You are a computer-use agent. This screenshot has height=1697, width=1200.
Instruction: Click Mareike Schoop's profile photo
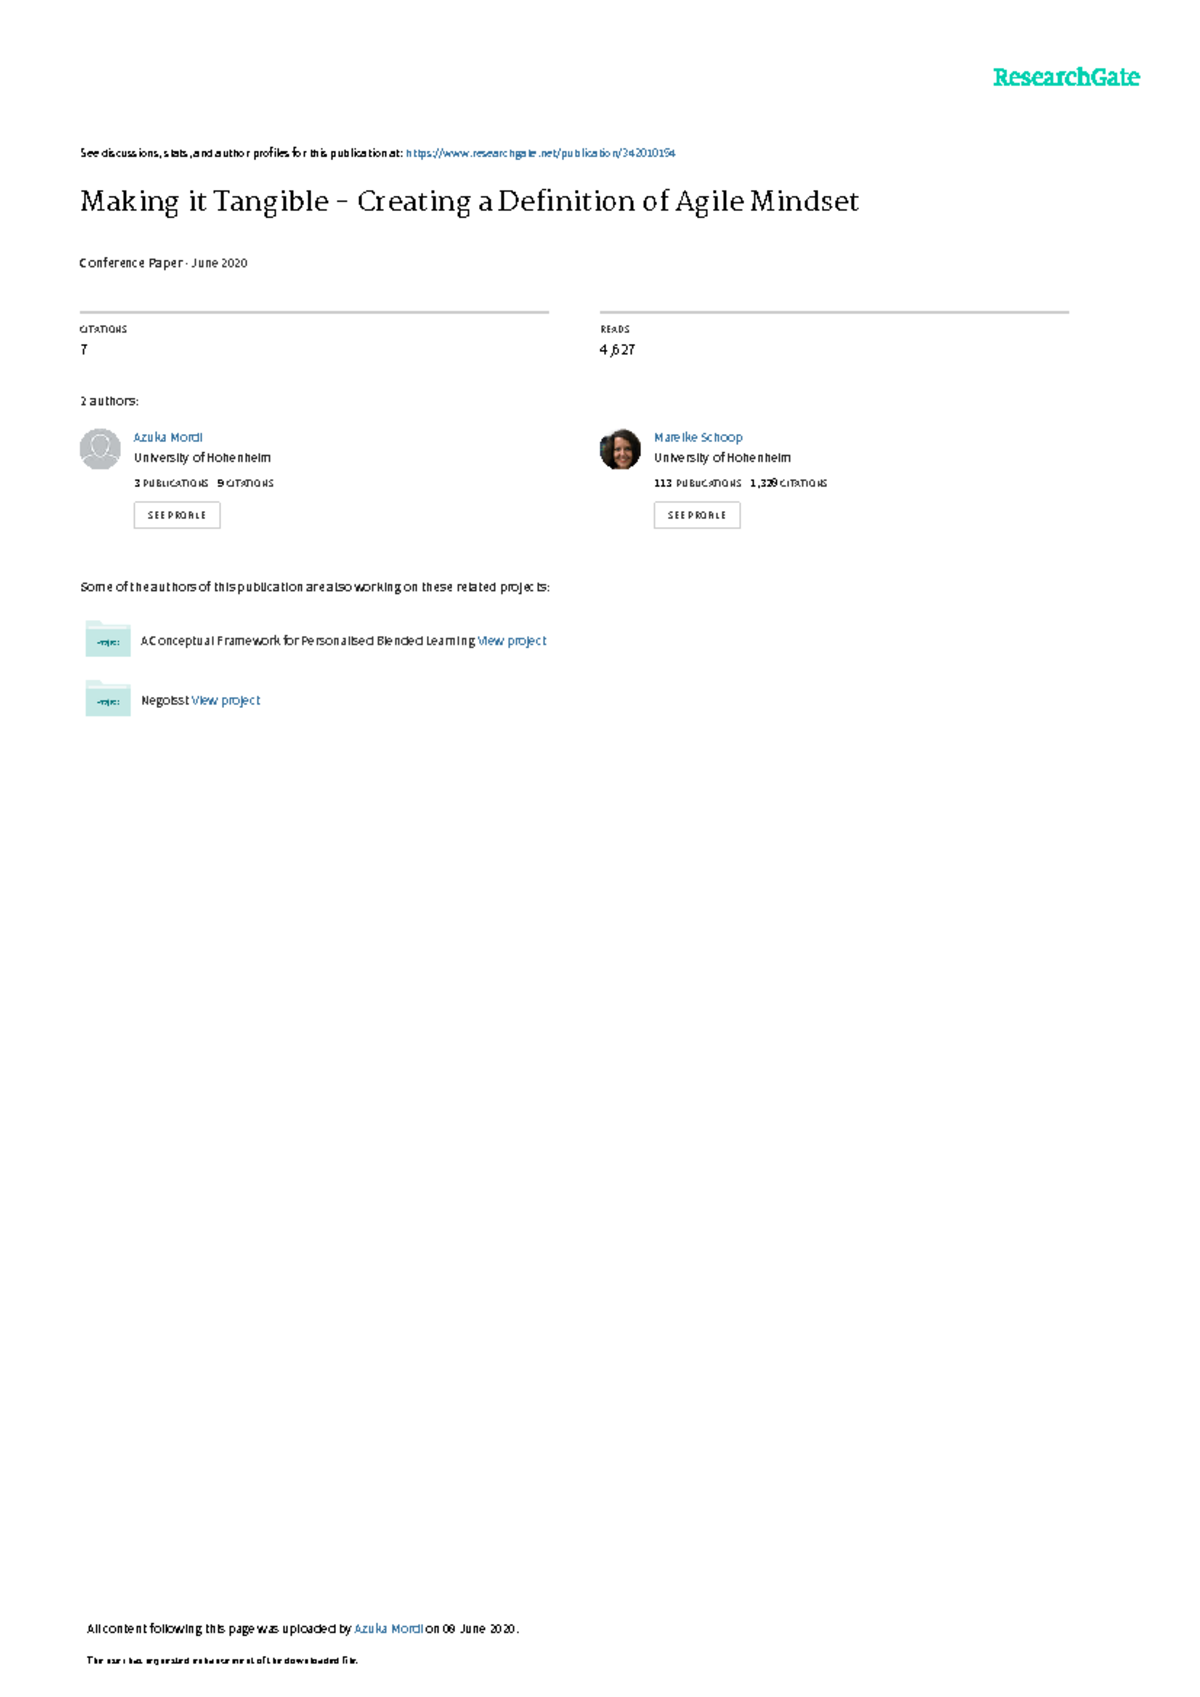click(620, 449)
